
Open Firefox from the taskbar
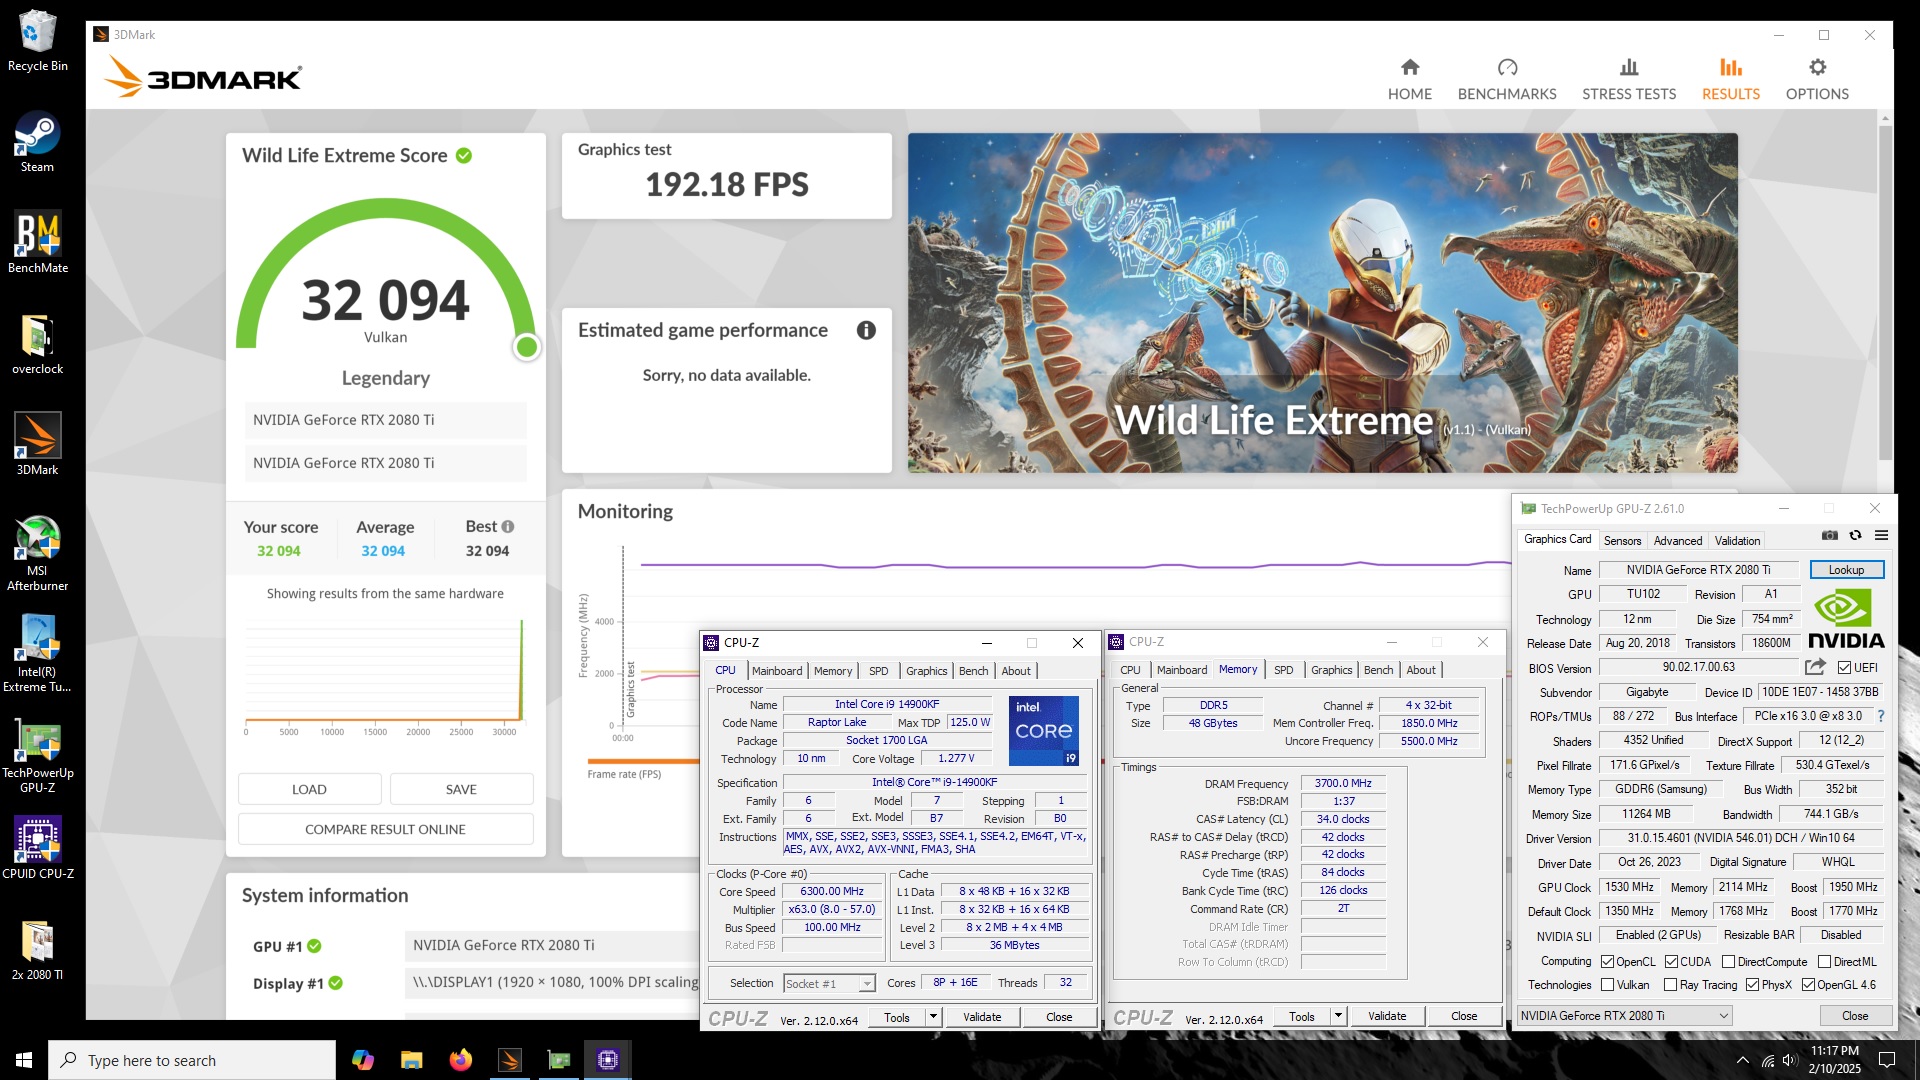point(460,1060)
